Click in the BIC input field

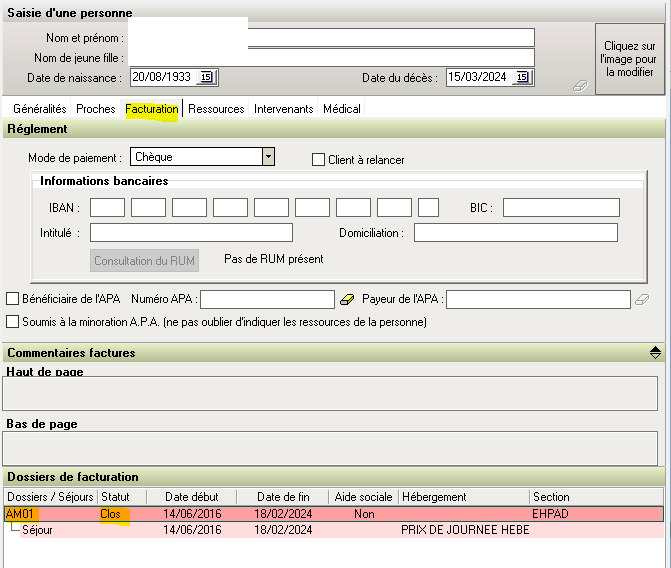click(x=561, y=208)
